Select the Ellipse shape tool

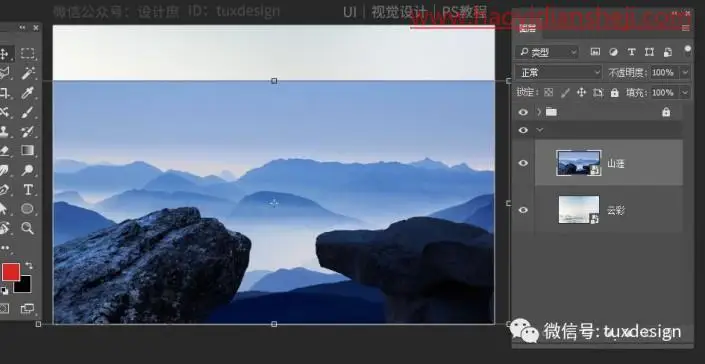click(x=28, y=209)
